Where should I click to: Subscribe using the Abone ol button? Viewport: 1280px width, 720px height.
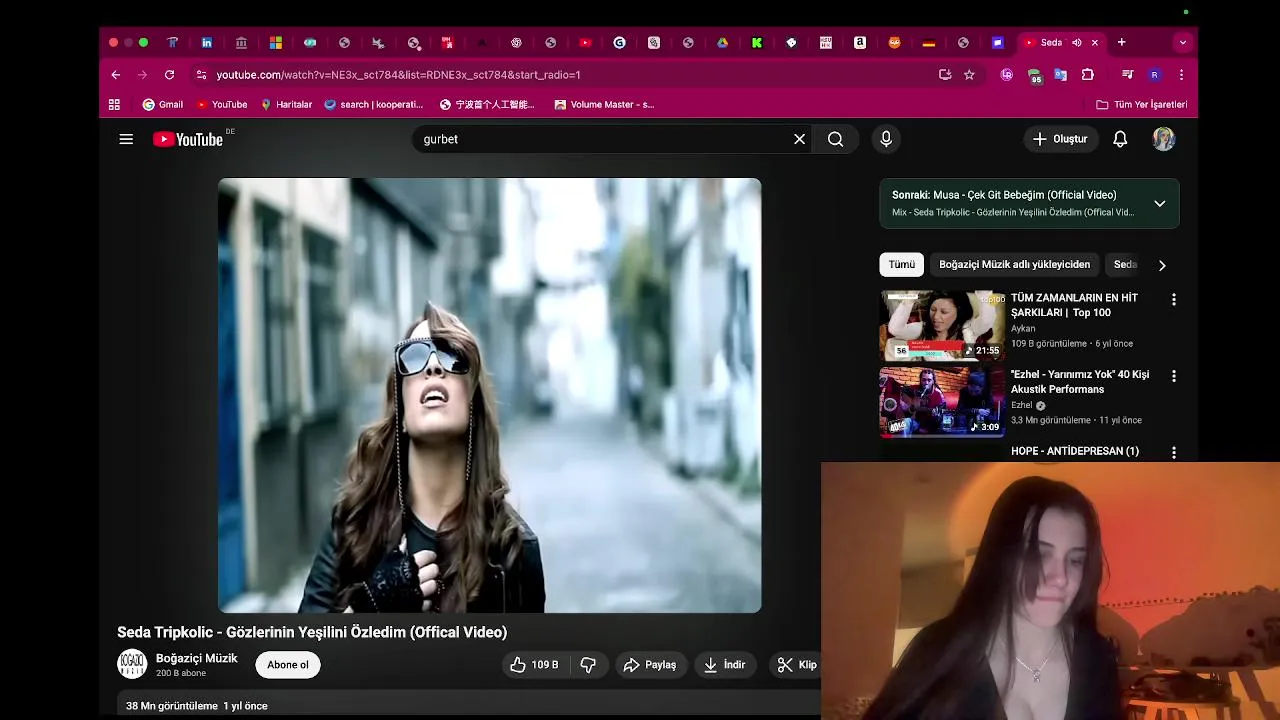(x=288, y=665)
